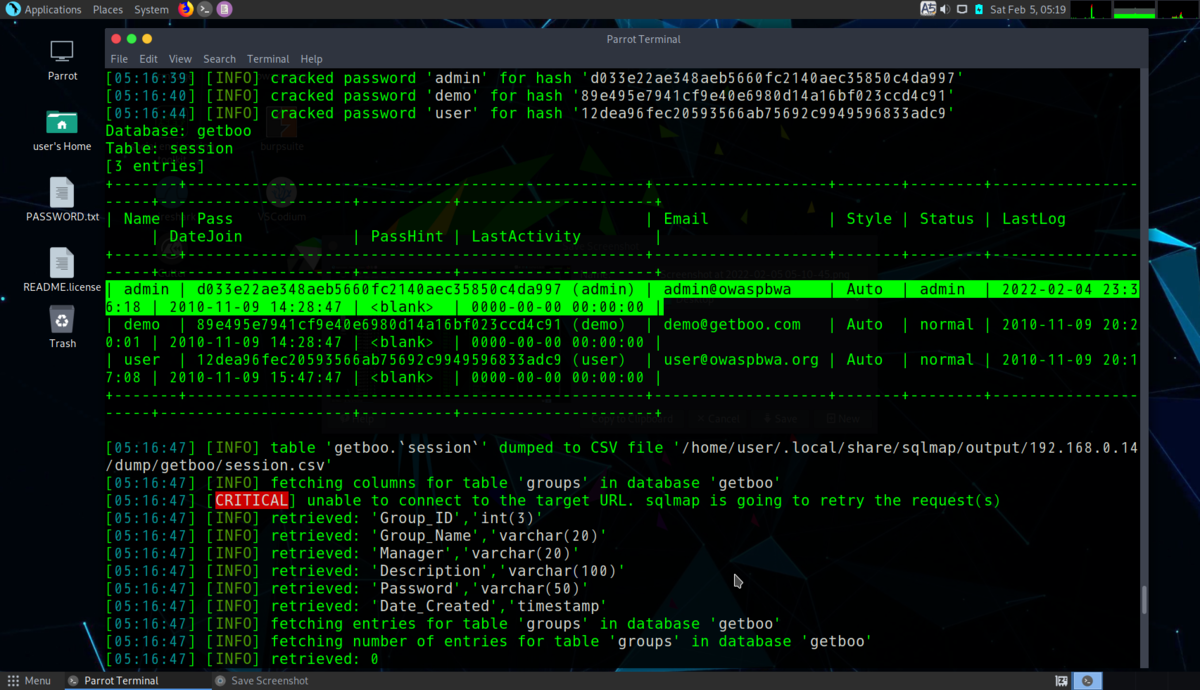
Task: Click the volume speaker icon
Action: tap(945, 9)
